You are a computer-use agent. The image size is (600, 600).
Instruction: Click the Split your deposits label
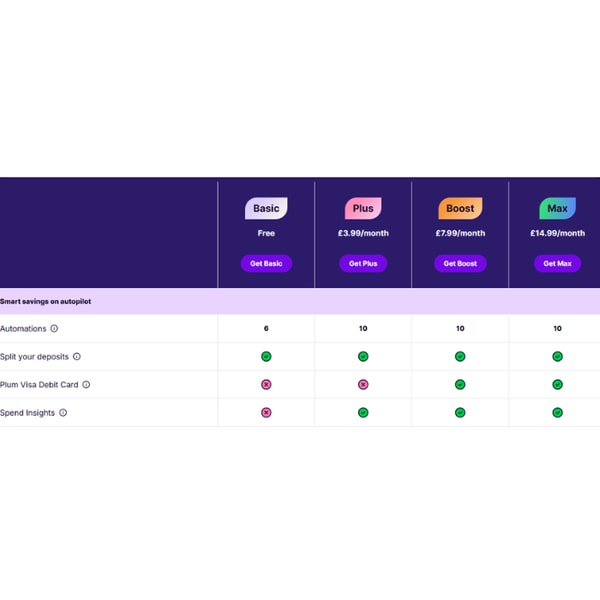click(34, 357)
